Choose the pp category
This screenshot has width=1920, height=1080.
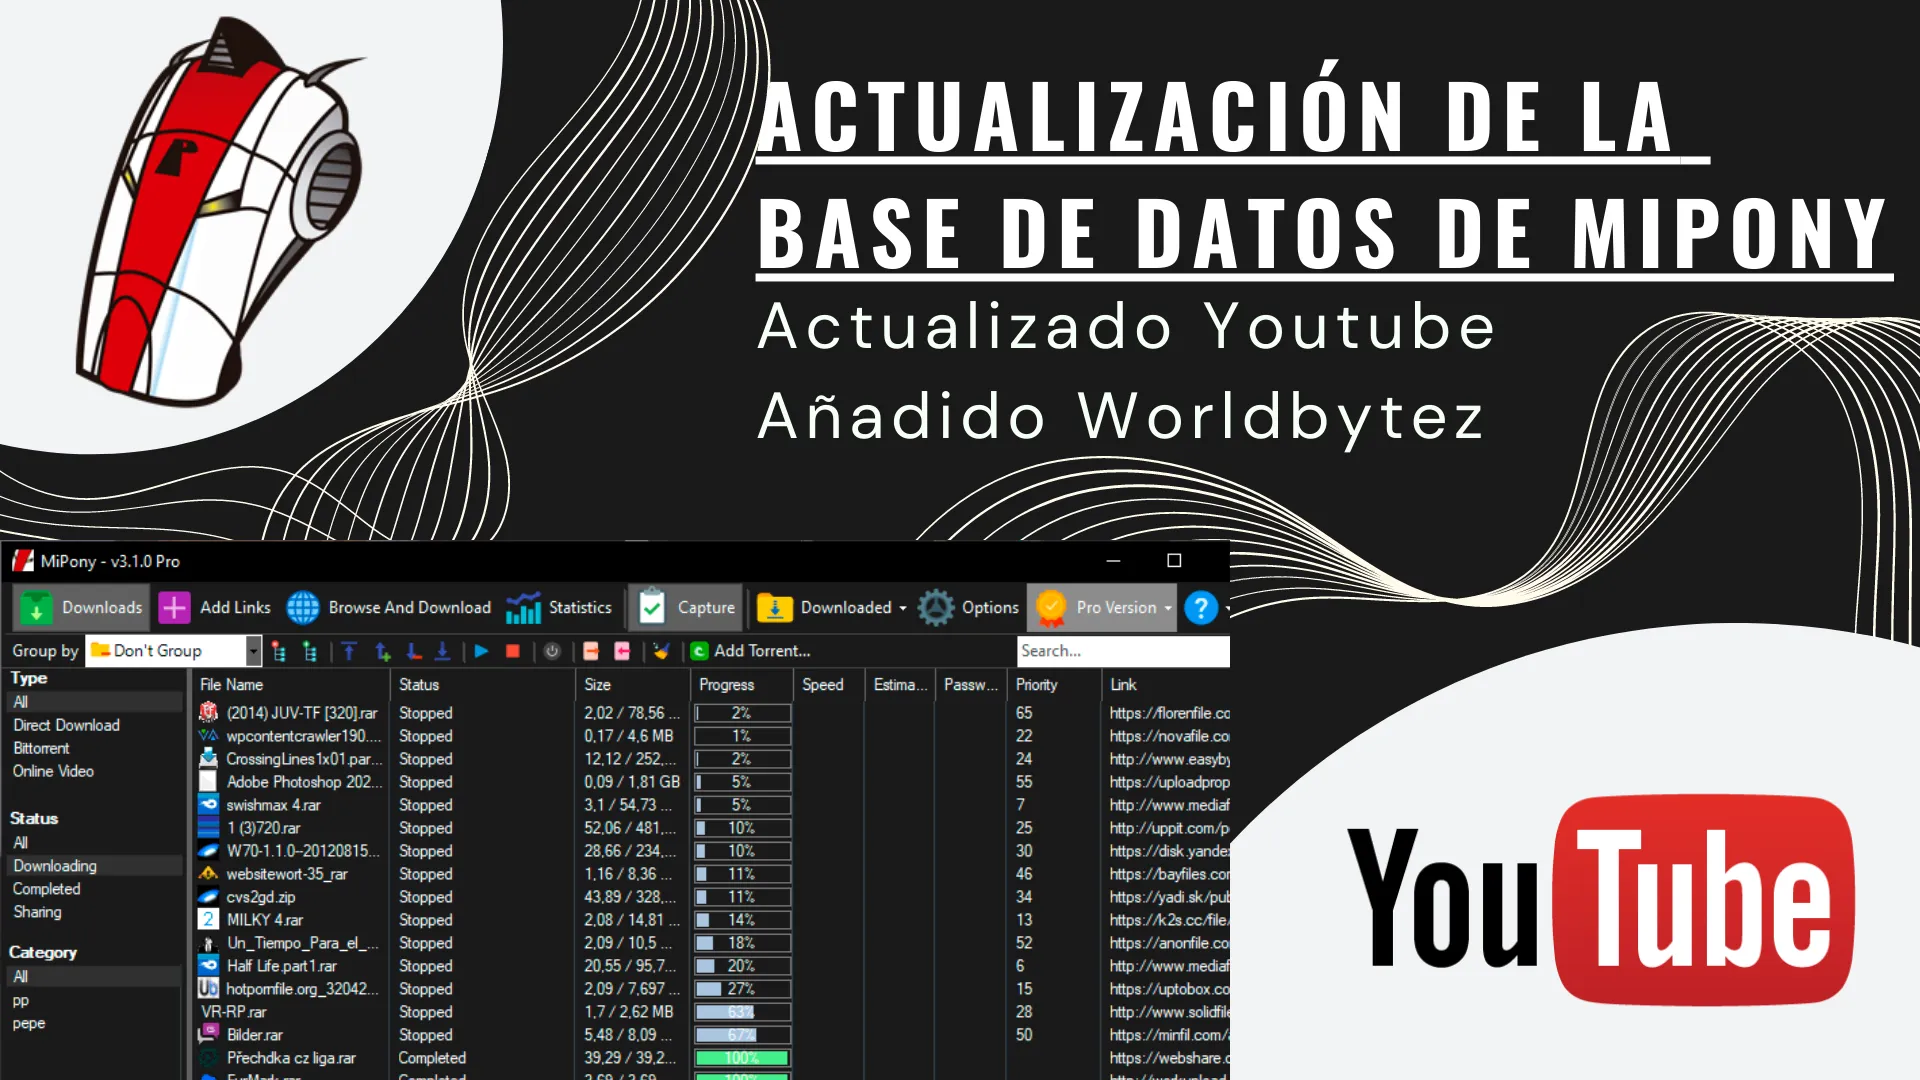tap(20, 1001)
